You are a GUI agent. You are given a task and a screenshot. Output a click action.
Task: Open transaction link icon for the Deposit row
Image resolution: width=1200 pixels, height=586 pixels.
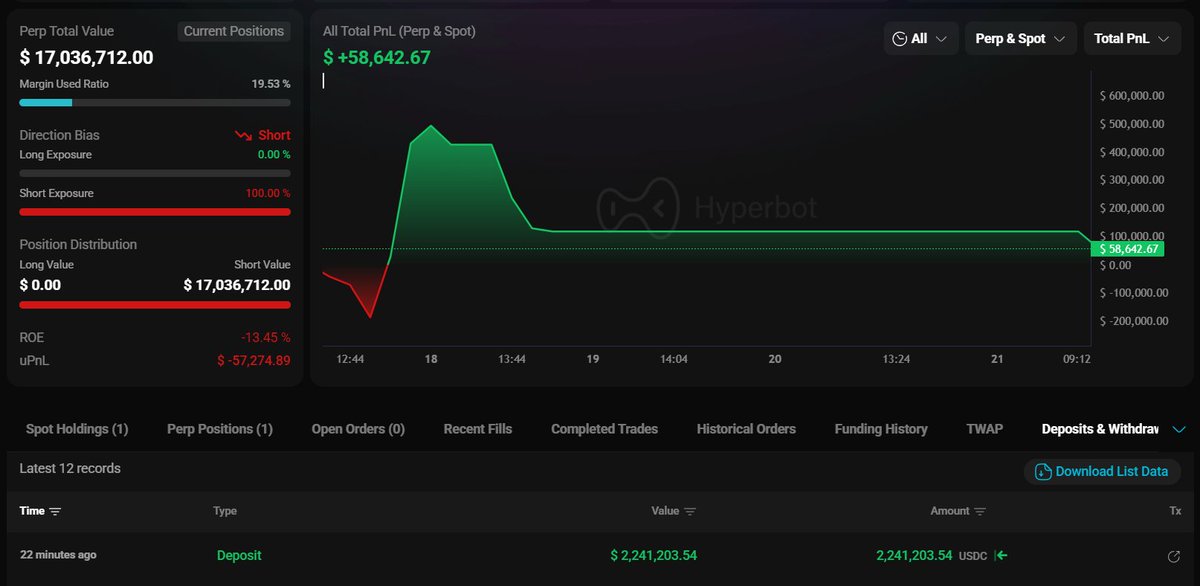coord(1174,556)
